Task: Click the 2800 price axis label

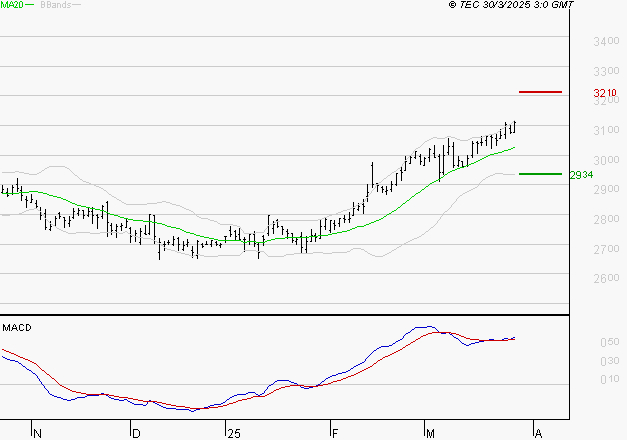Action: coord(606,219)
